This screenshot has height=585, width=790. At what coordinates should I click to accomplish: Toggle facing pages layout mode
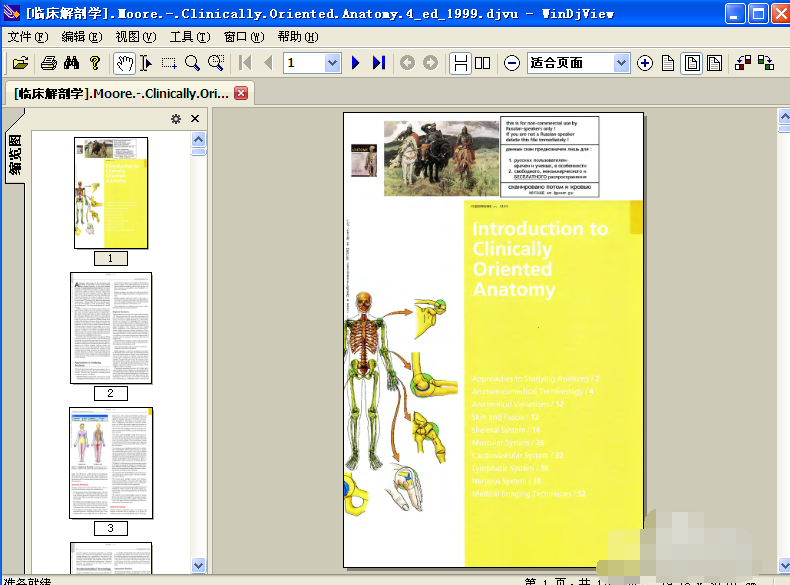pos(483,63)
